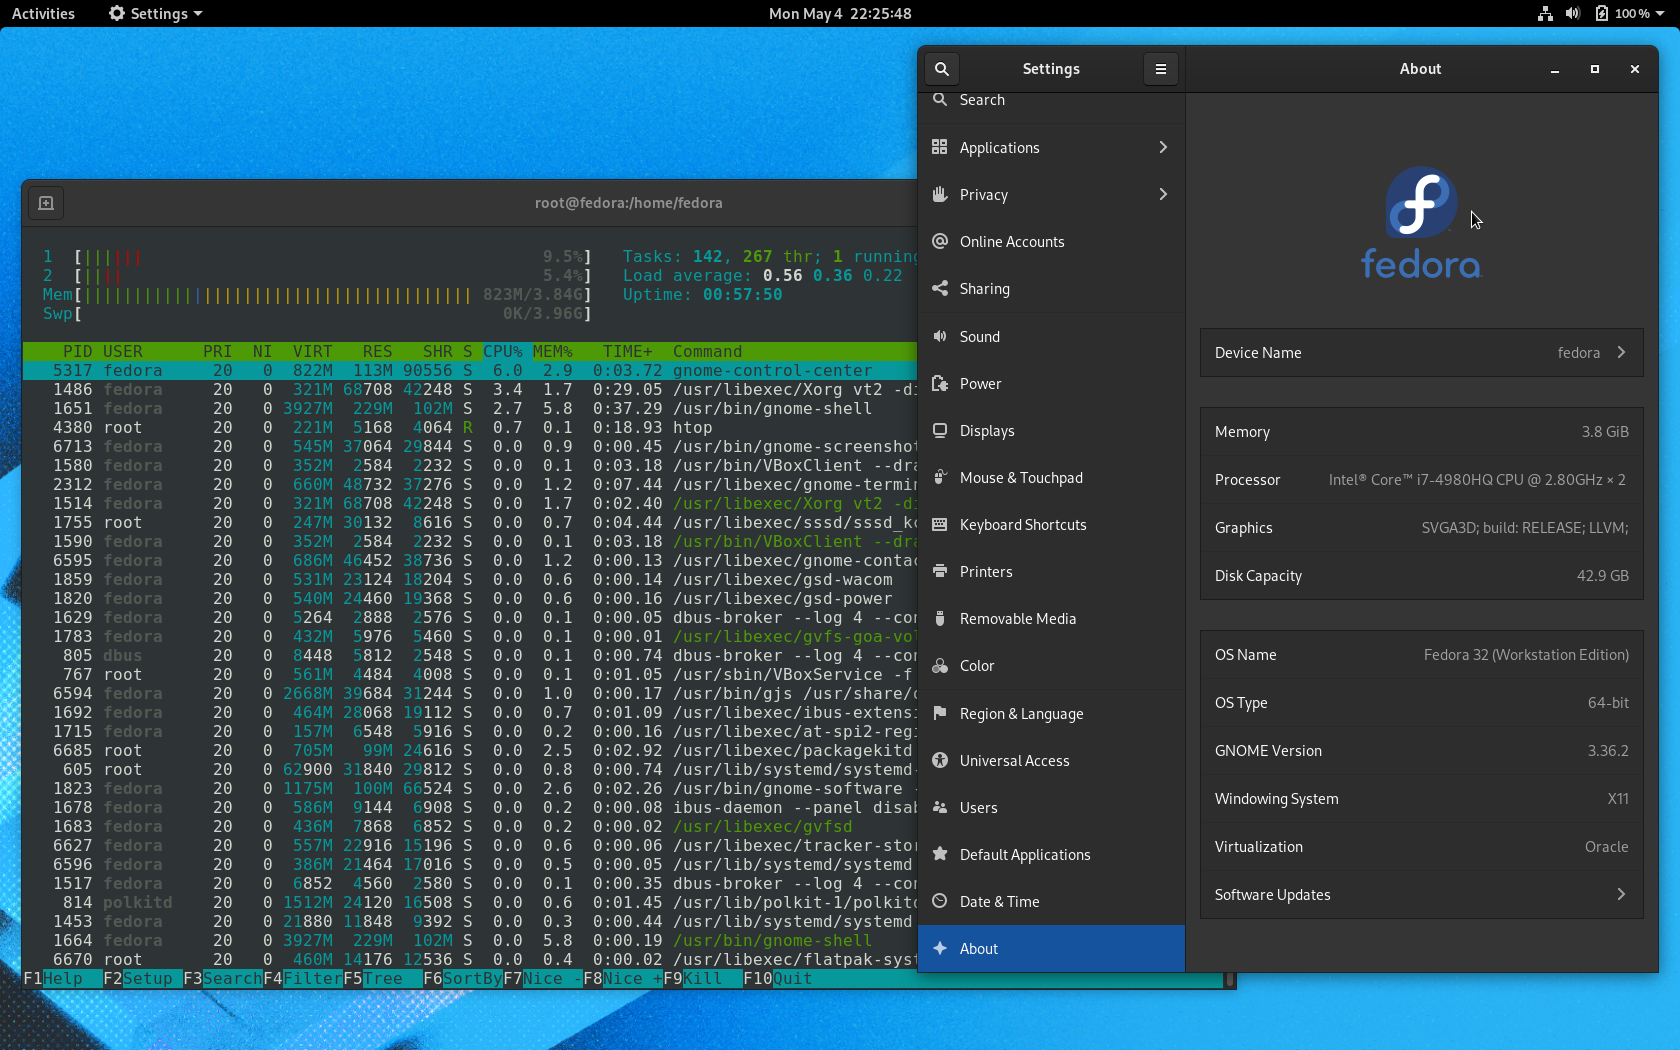Click the Applications grid icon
Image resolution: width=1680 pixels, height=1050 pixels.
point(940,147)
